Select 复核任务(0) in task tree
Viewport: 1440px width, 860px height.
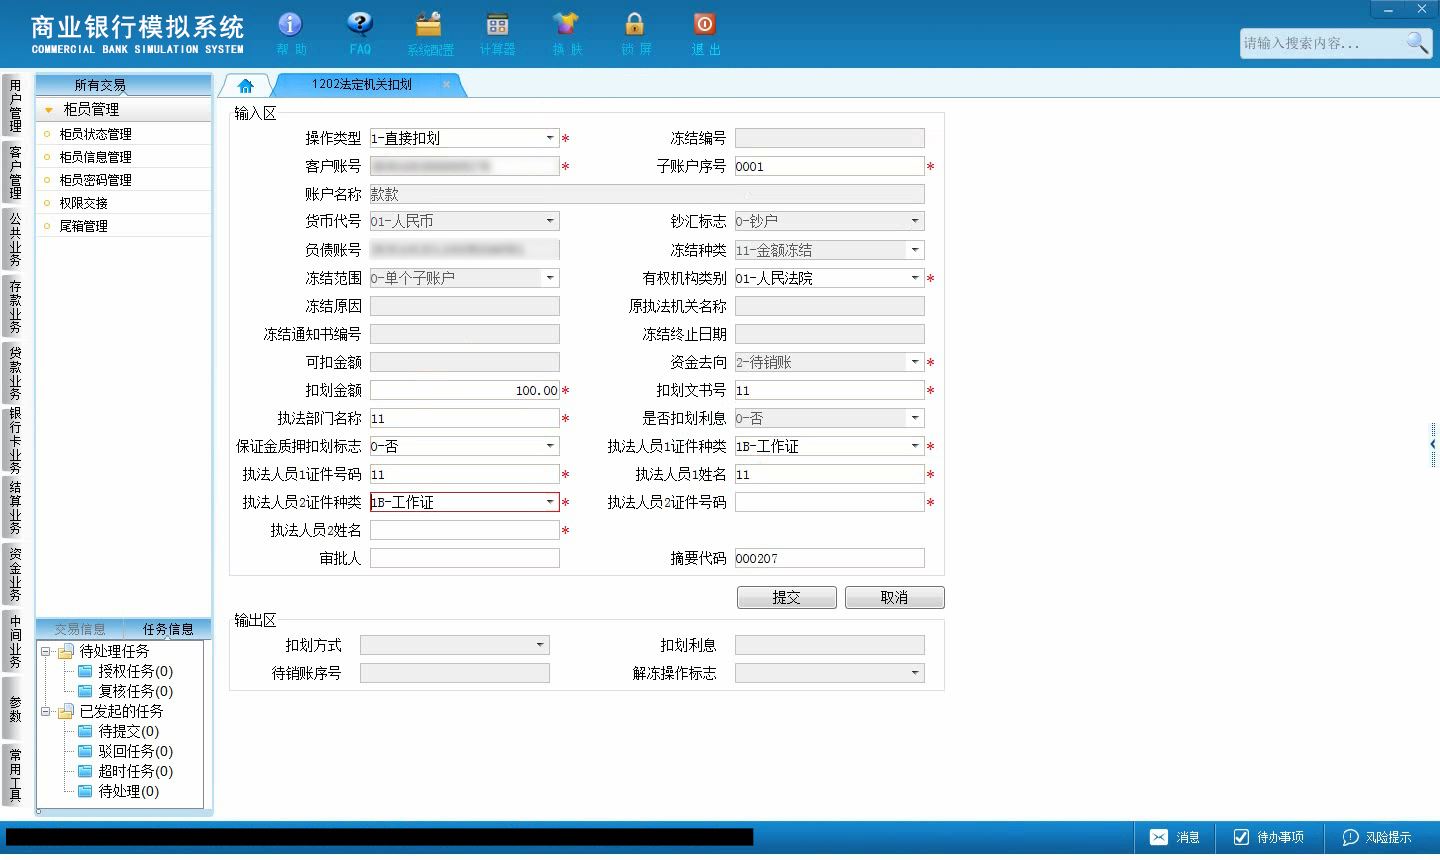pyautogui.click(x=135, y=691)
